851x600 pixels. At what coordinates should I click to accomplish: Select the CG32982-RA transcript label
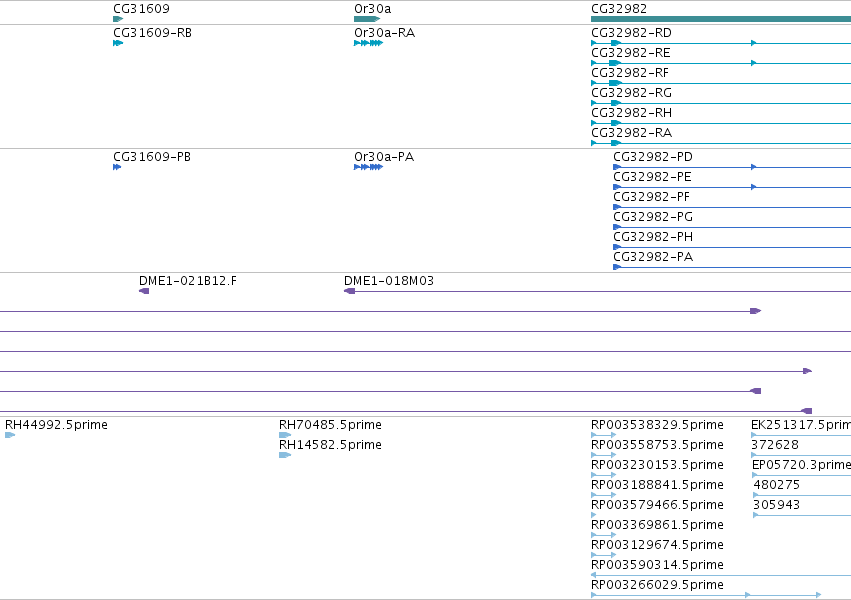coord(631,133)
